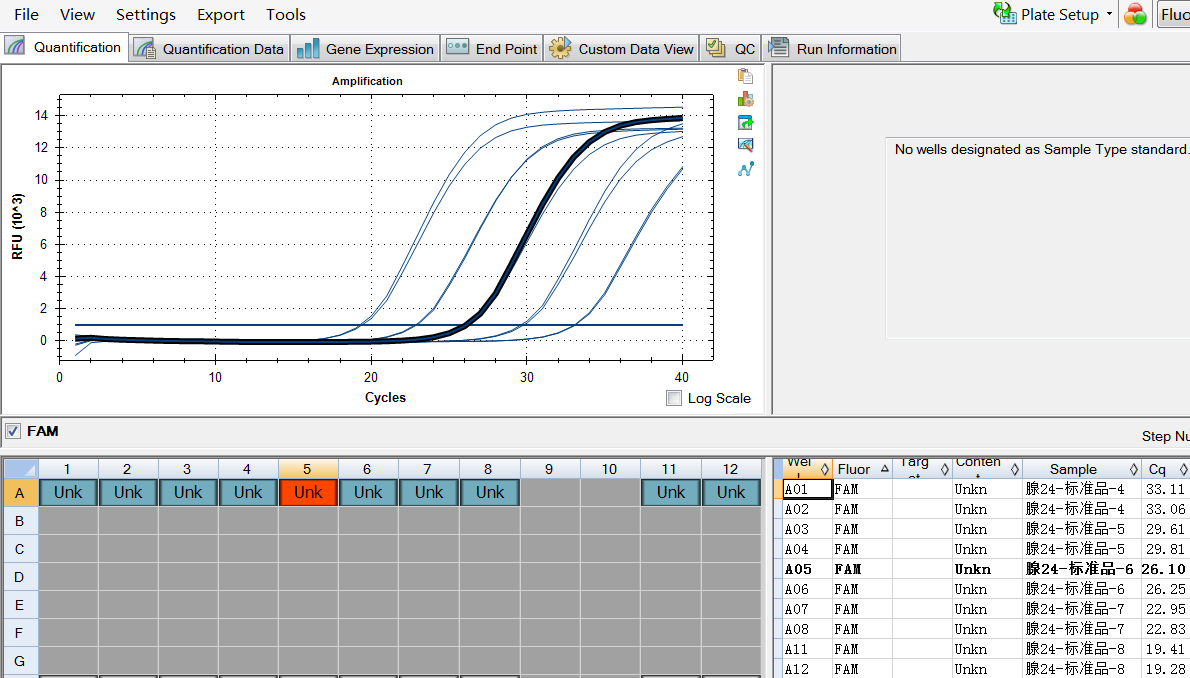
Task: Sort results table by Target column
Action: point(922,468)
